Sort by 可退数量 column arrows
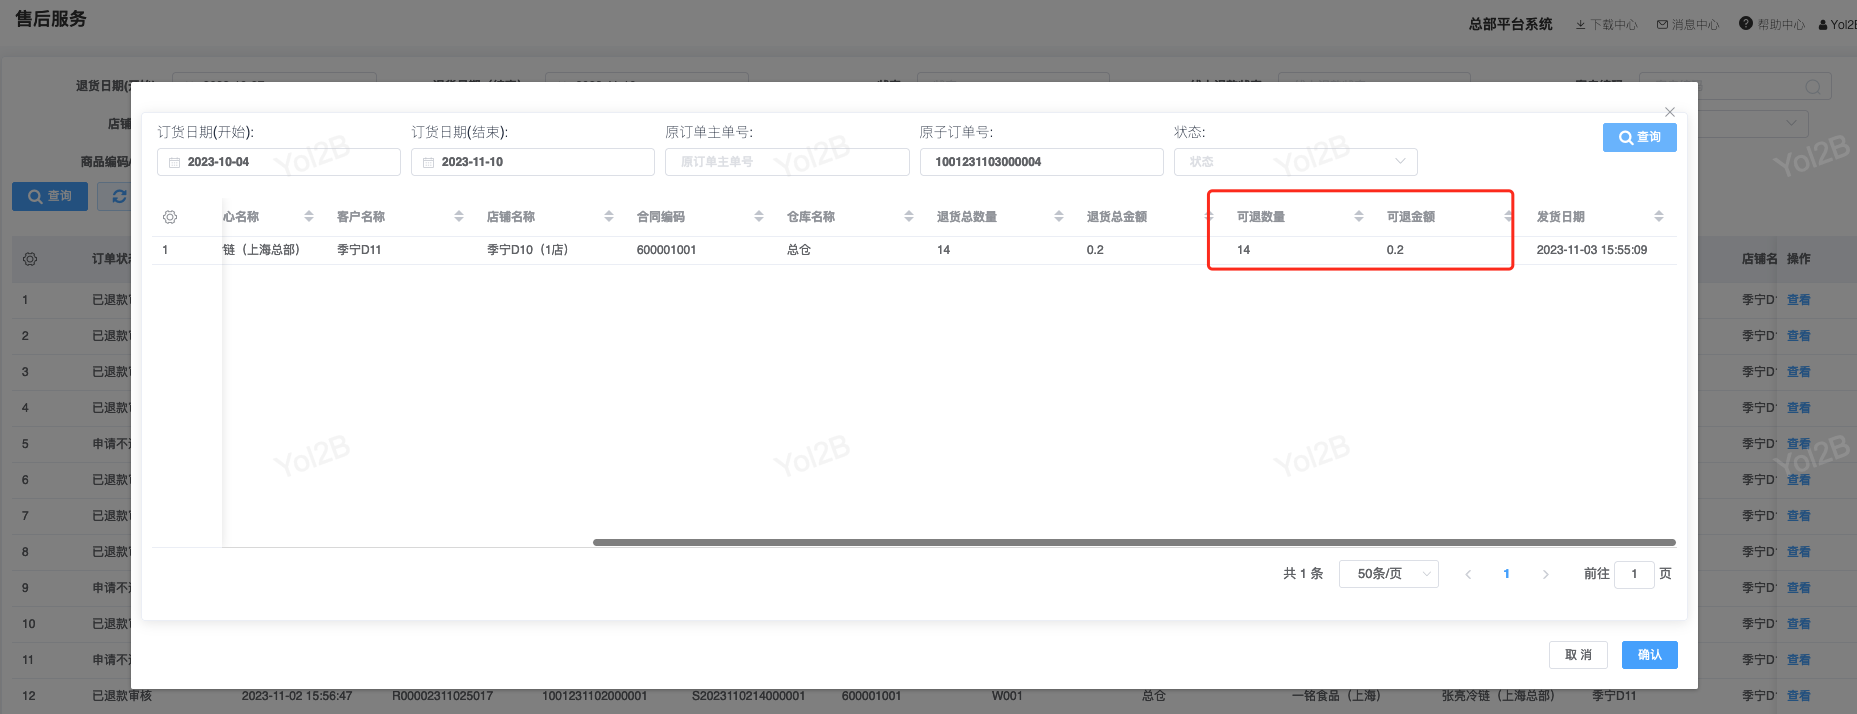This screenshot has height=714, width=1857. [1359, 216]
